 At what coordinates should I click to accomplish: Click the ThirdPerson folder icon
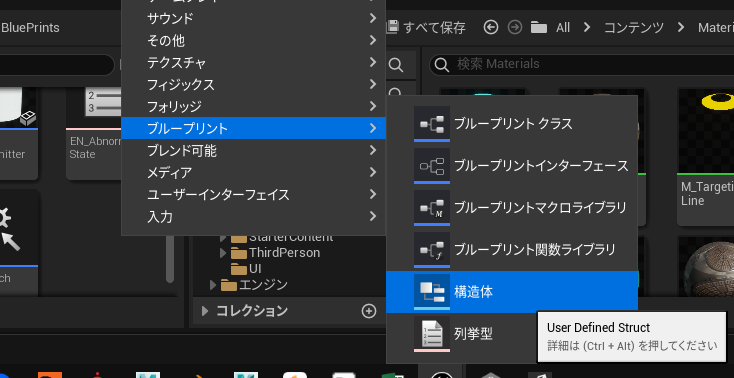pos(239,253)
